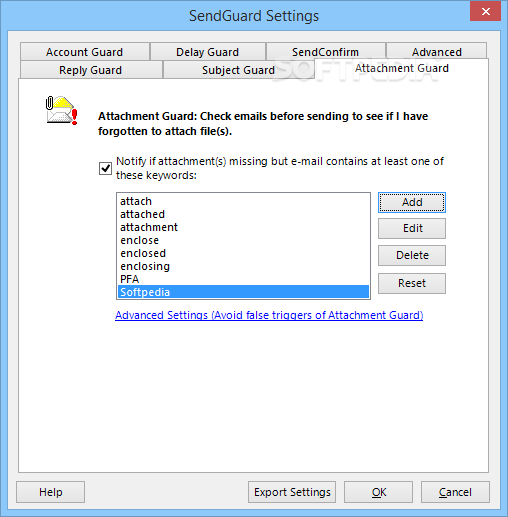
Task: Reset the keyword list
Action: point(412,283)
